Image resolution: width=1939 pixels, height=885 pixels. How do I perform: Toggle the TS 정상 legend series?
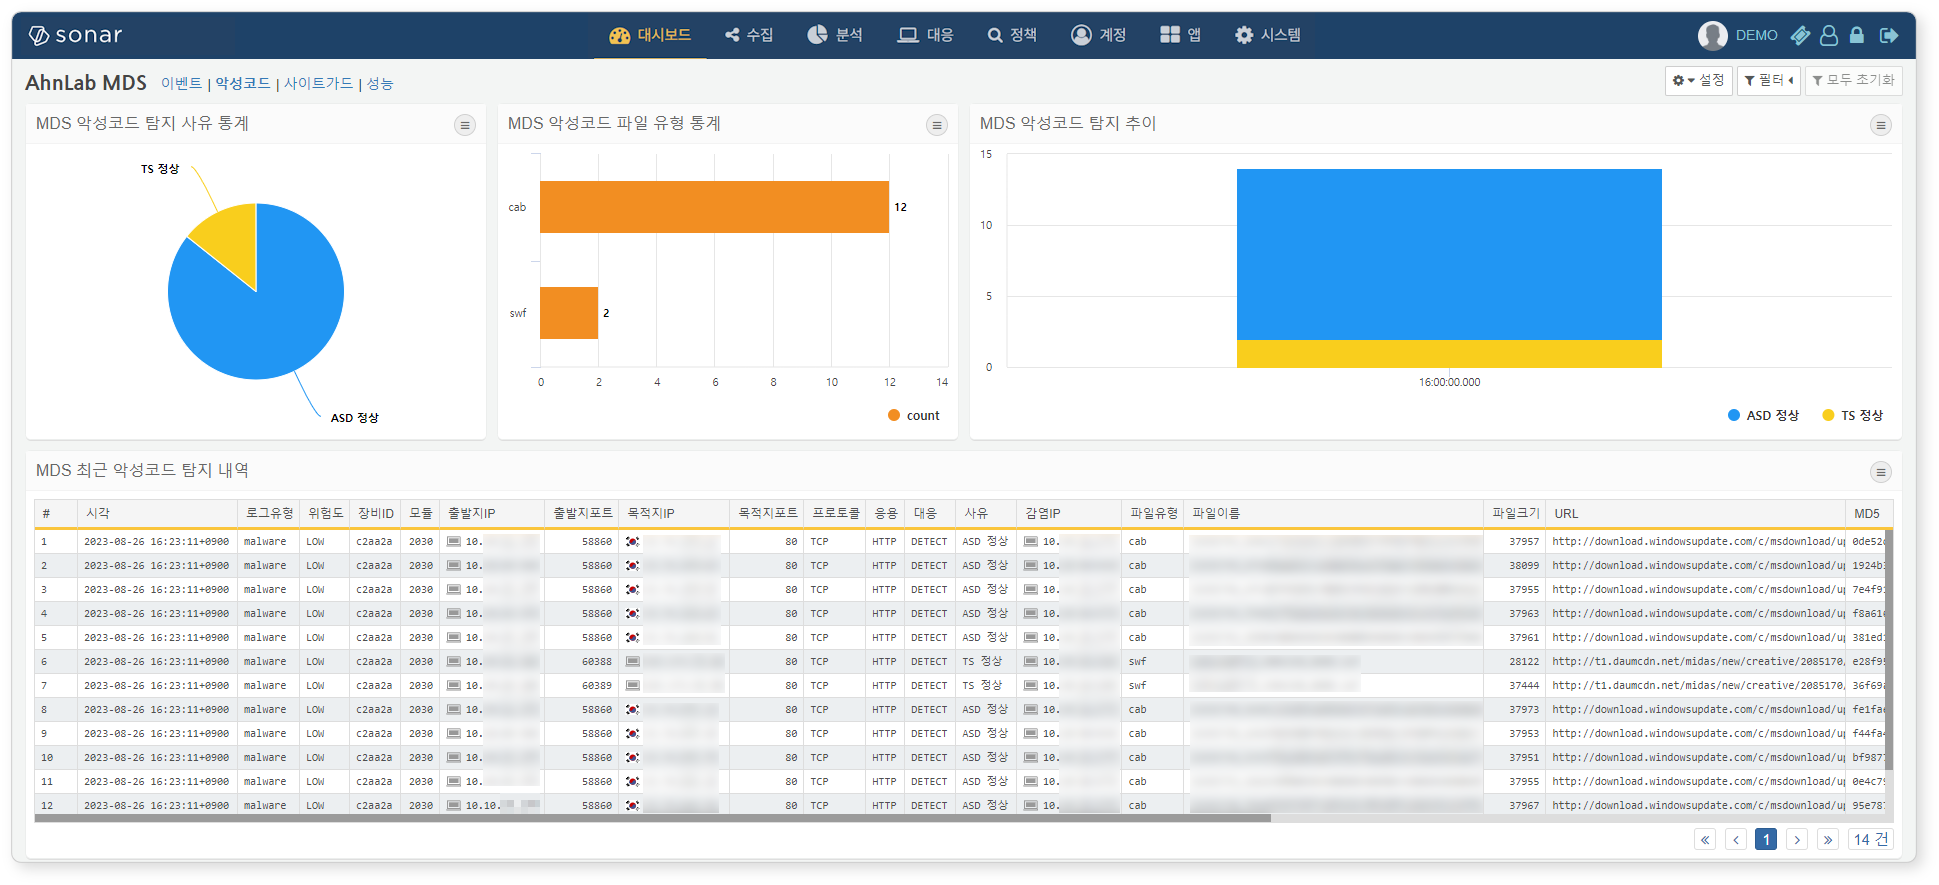click(1852, 415)
